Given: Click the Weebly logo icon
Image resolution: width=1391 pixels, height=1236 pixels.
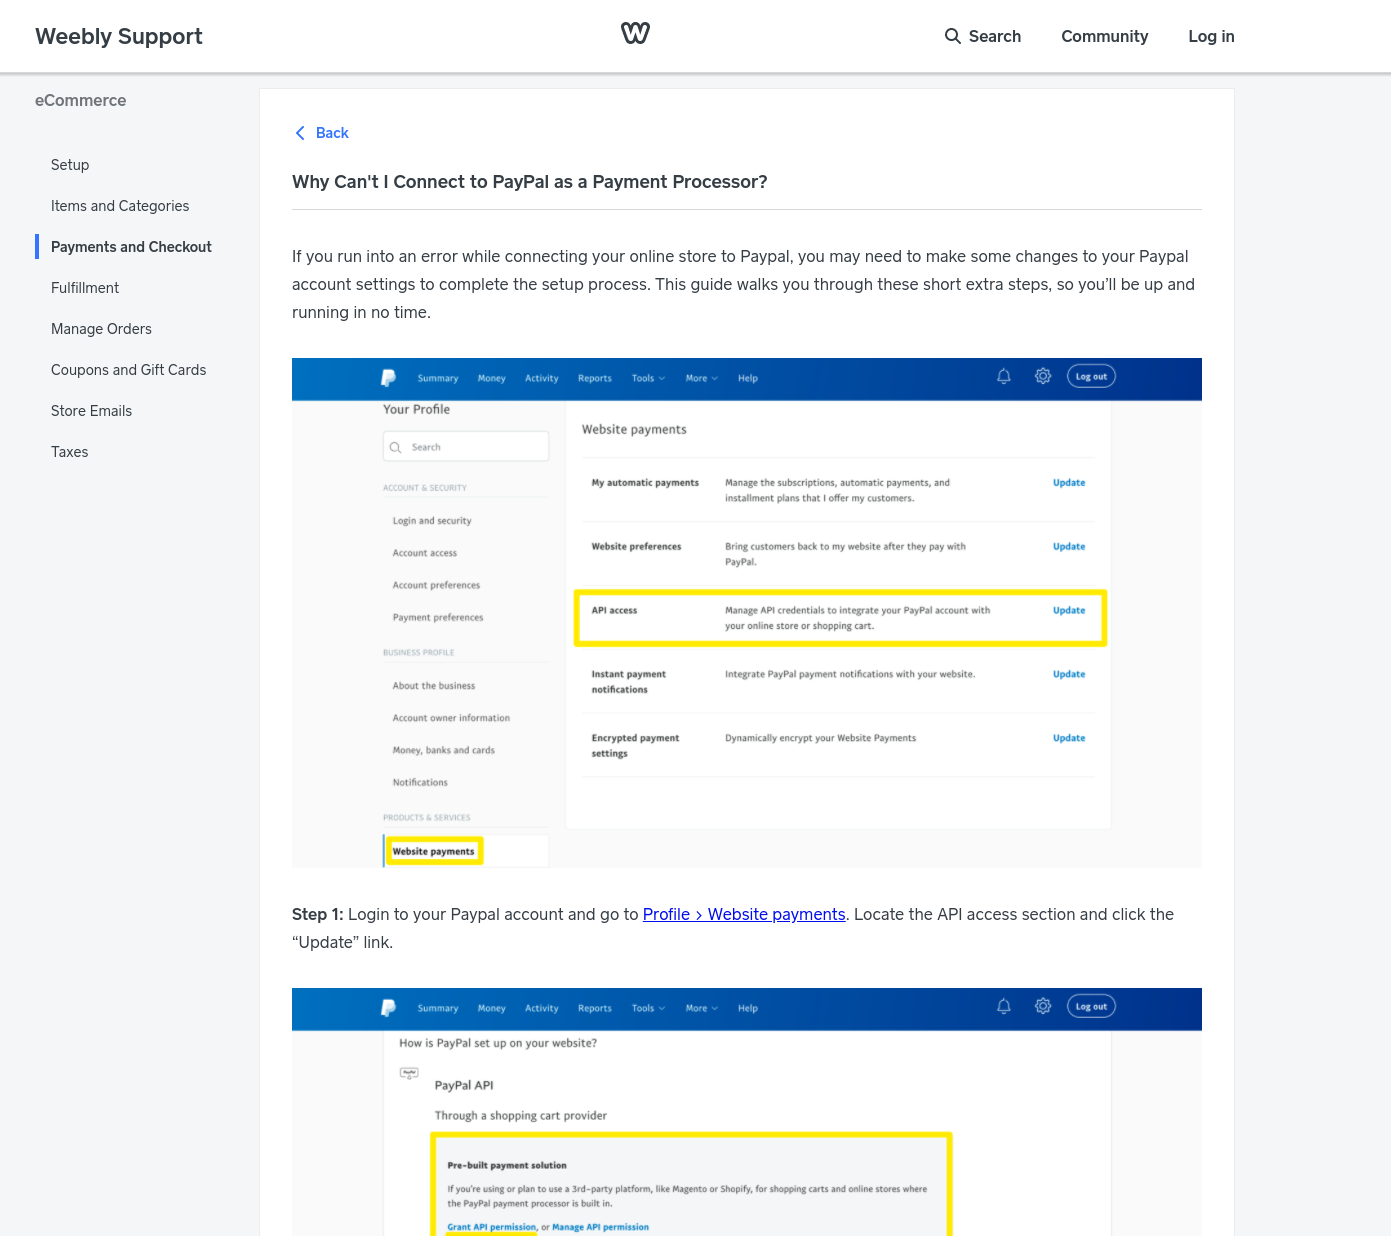Looking at the screenshot, I should click(635, 33).
